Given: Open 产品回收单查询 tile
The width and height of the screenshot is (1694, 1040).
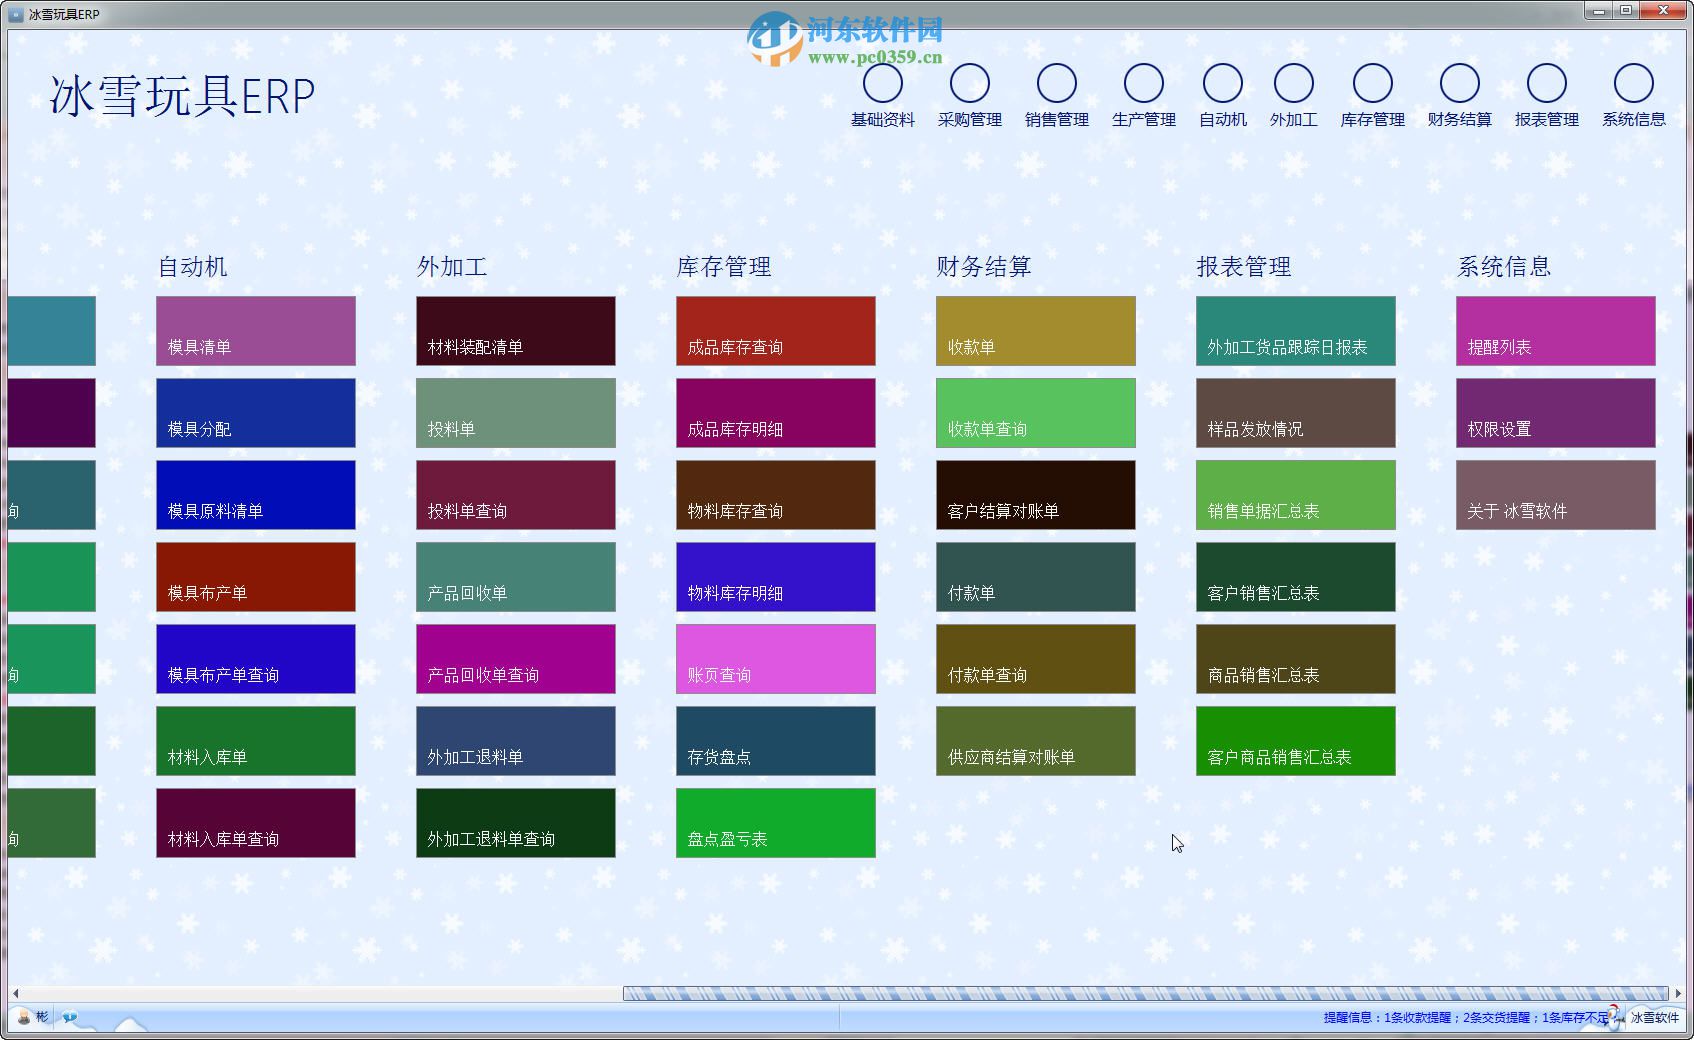Looking at the screenshot, I should point(516,659).
